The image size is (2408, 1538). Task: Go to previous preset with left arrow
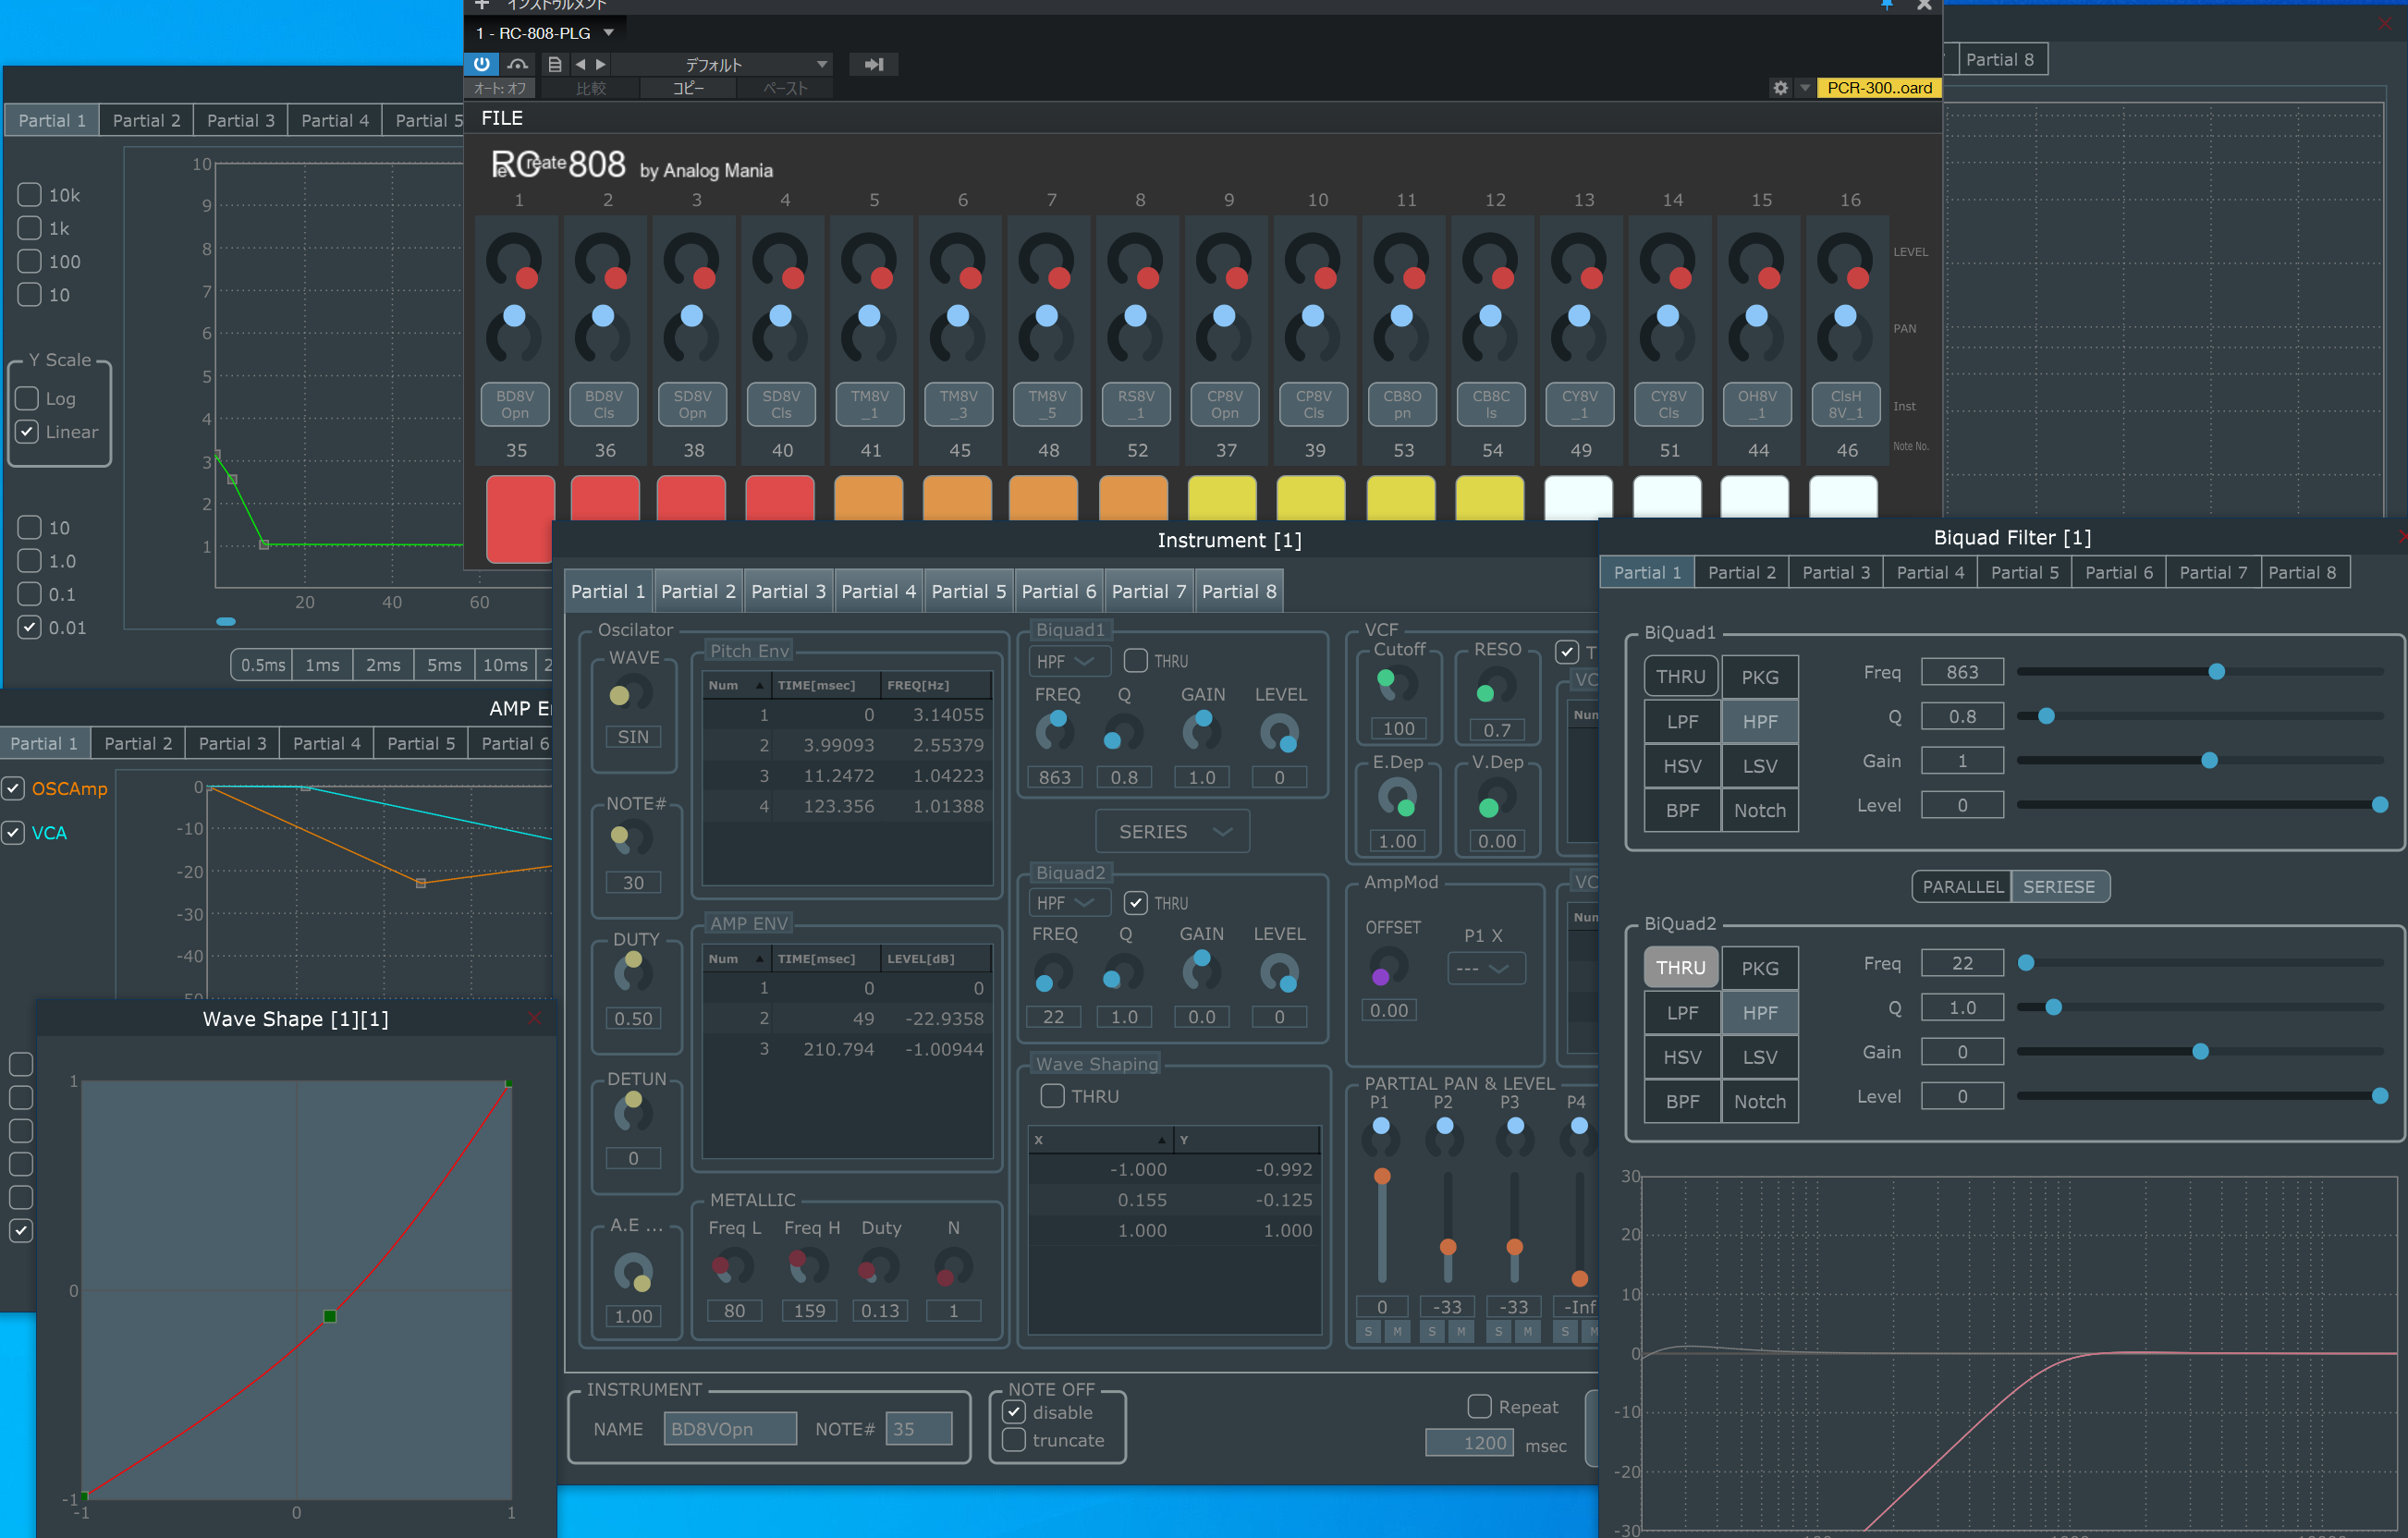[580, 64]
